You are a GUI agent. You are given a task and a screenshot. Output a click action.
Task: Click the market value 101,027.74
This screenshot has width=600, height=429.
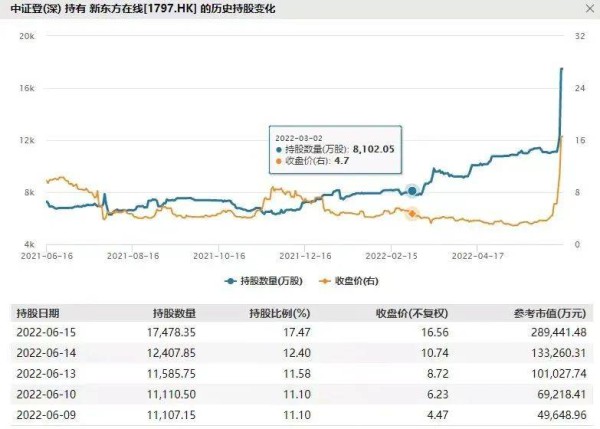[558, 374]
